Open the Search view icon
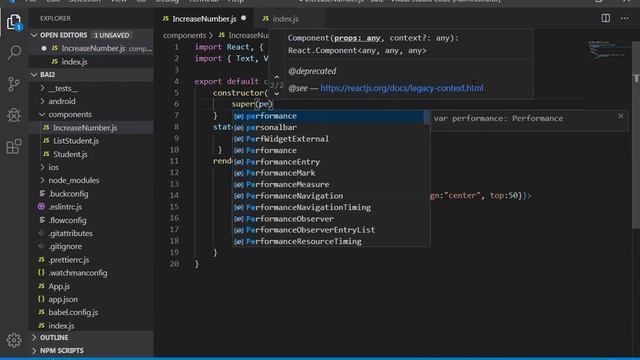This screenshot has height=360, width=640. tap(14, 52)
